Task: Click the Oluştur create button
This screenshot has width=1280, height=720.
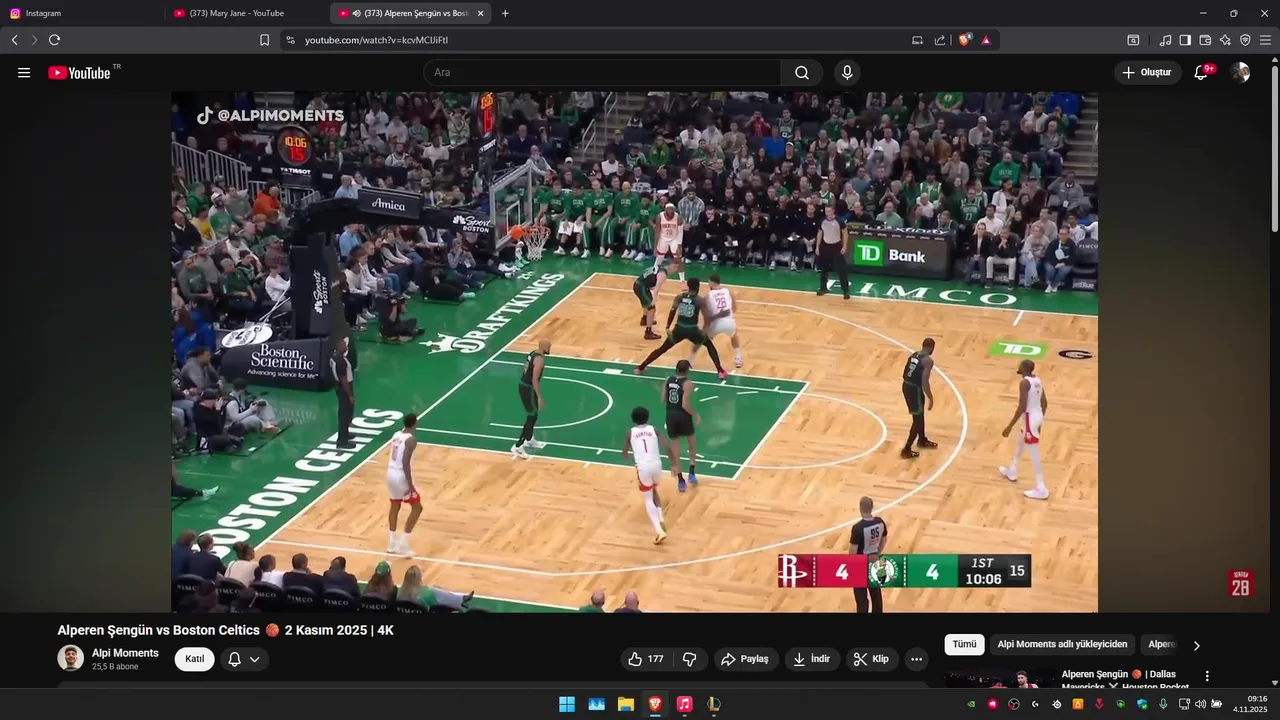Action: pos(1147,73)
